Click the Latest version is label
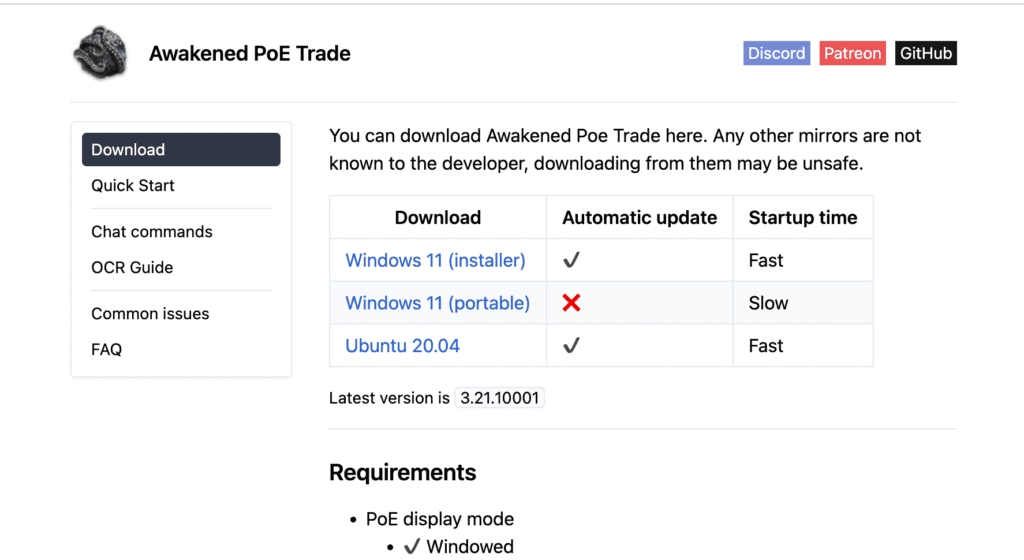The image size is (1024, 560). pyautogui.click(x=389, y=398)
